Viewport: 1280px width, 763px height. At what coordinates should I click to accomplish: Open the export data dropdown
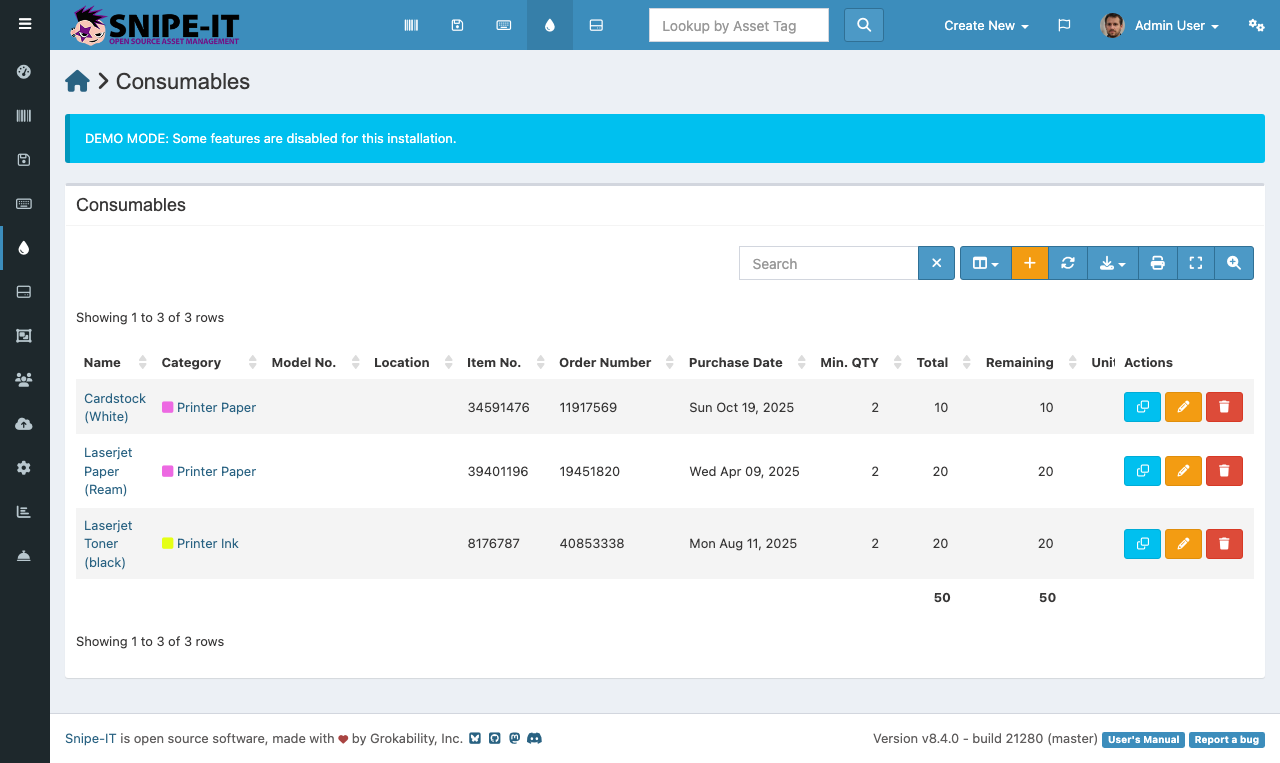[x=1112, y=263]
